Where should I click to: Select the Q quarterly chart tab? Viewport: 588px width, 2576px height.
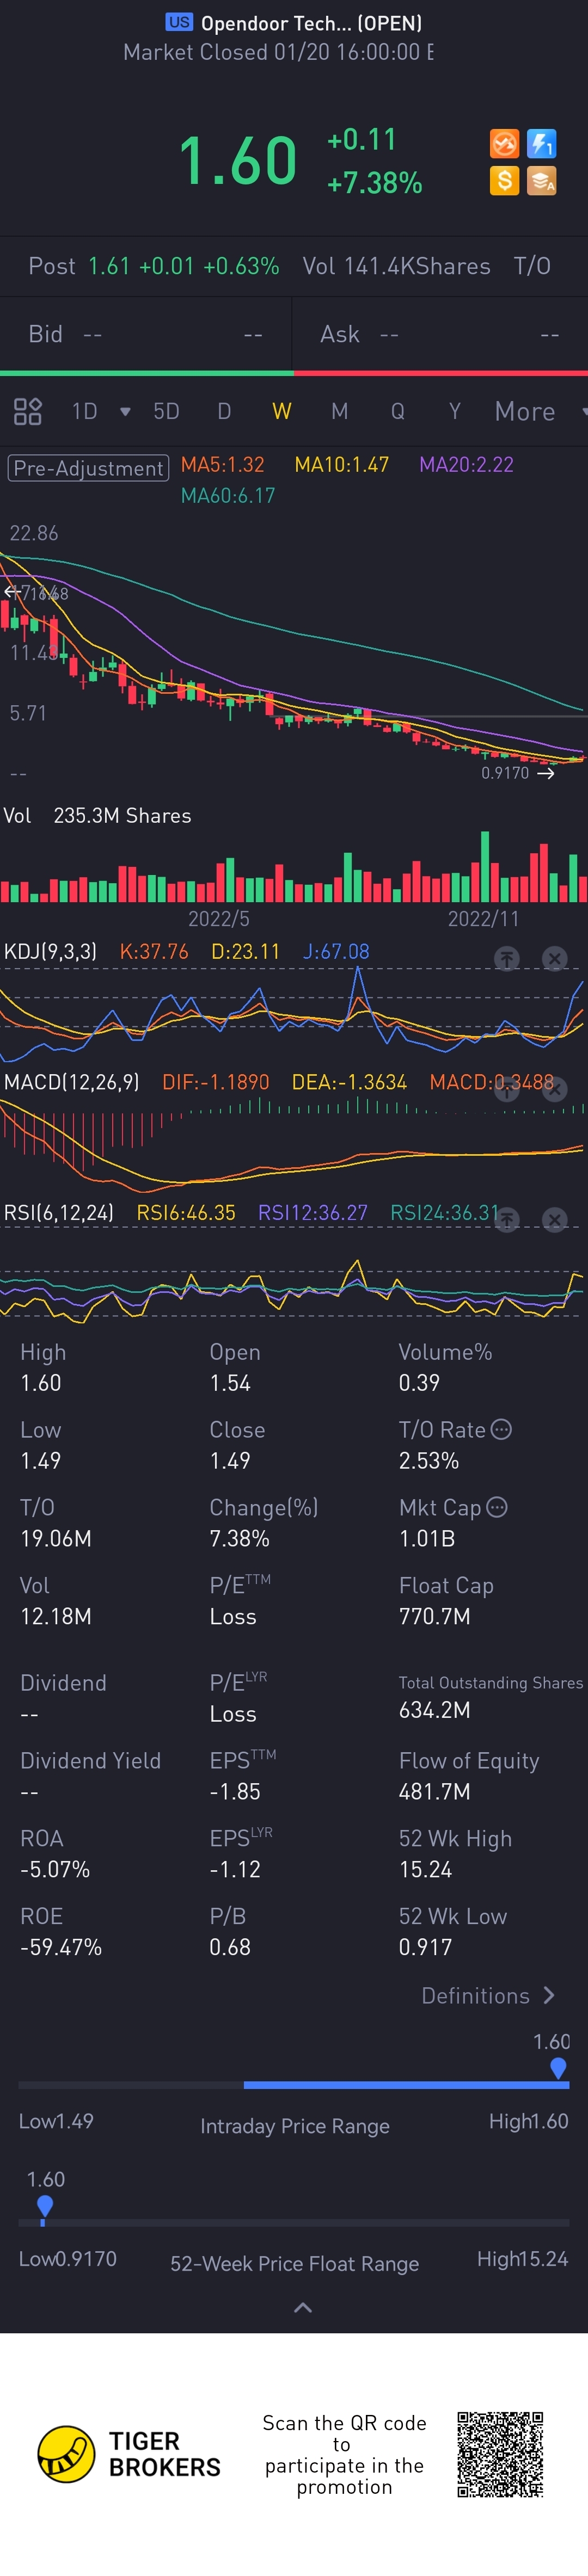398,411
